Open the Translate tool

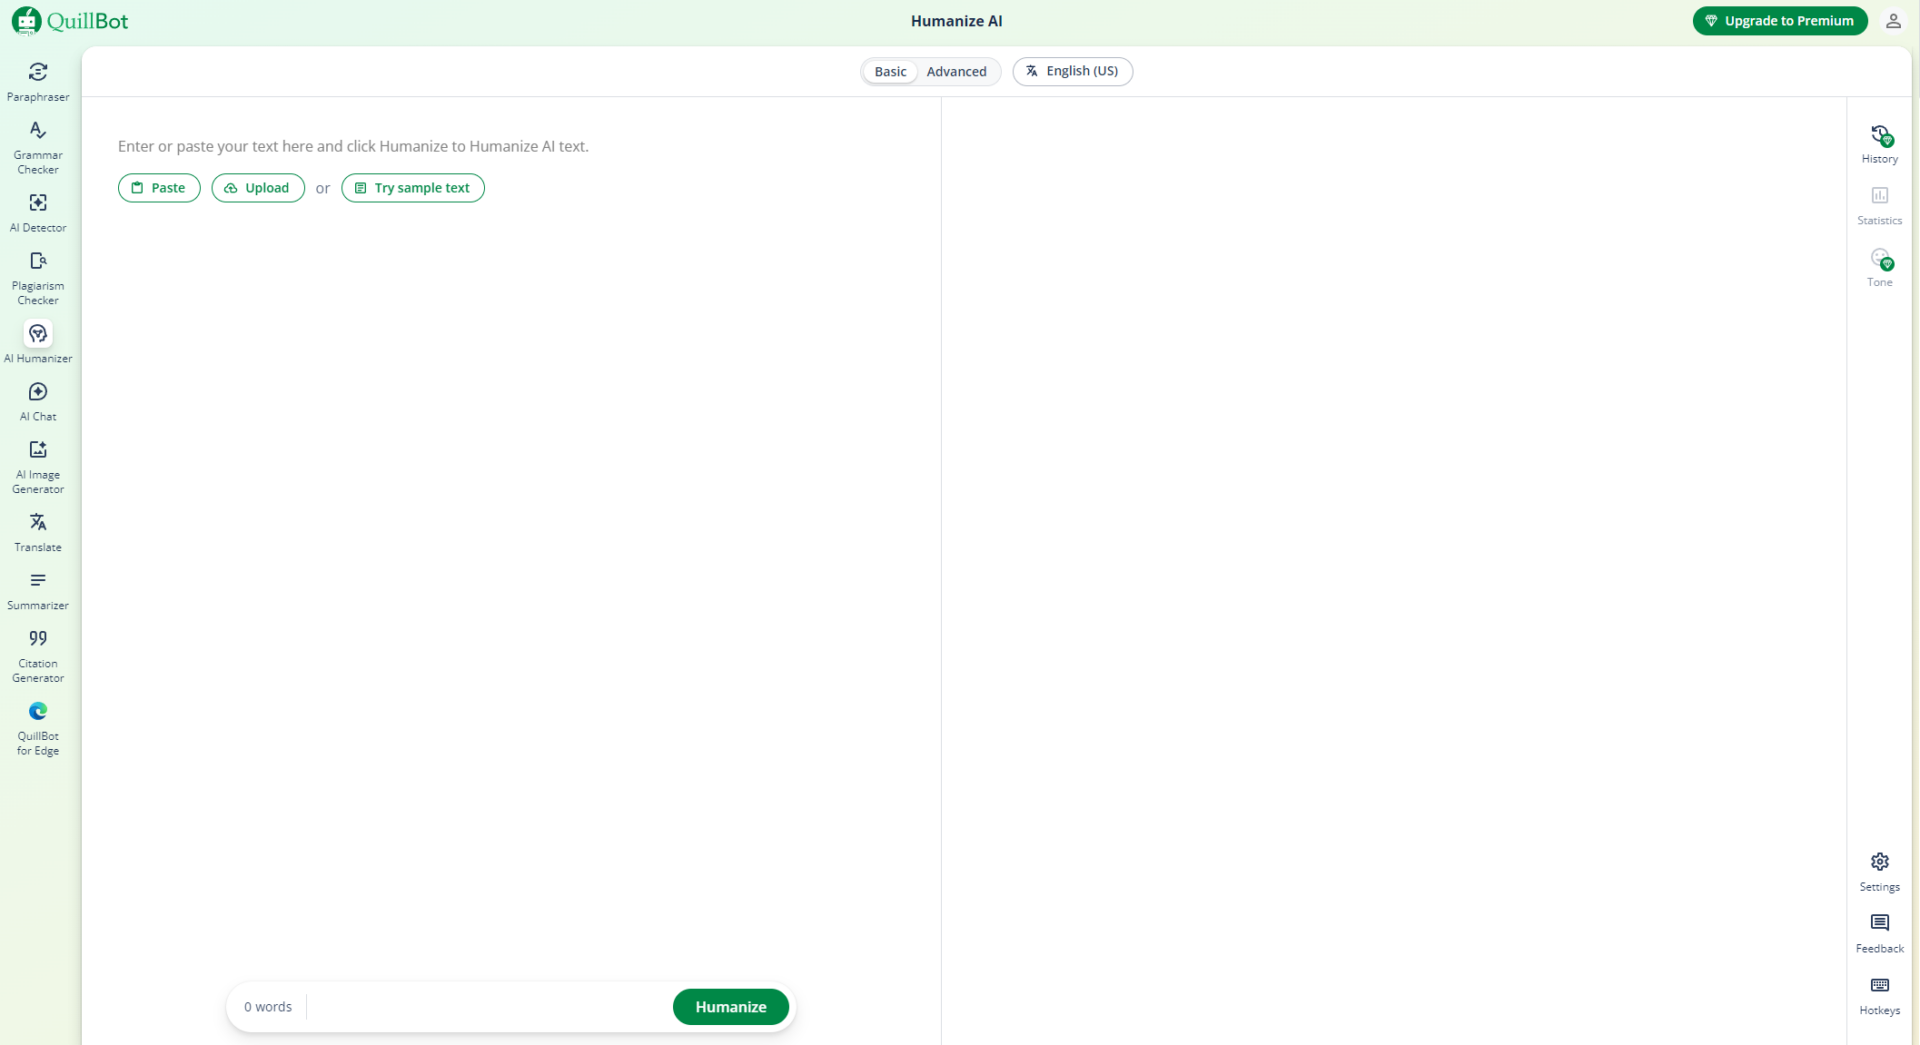[38, 531]
